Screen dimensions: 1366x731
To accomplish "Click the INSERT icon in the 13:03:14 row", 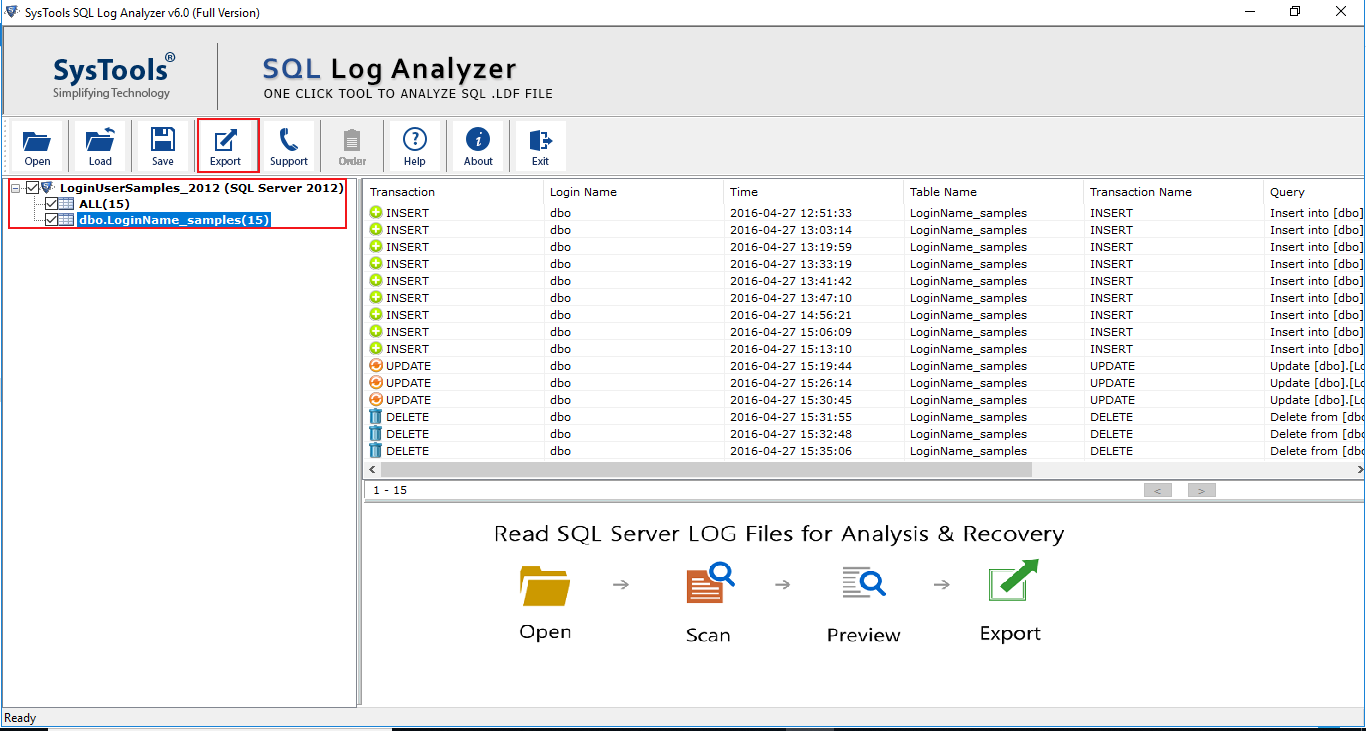I will pyautogui.click(x=376, y=230).
